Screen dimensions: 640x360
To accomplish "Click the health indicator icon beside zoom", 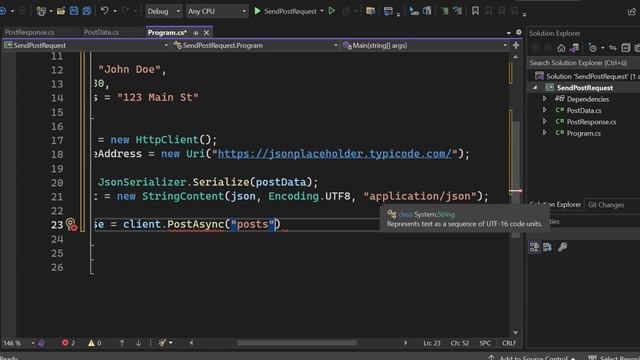I will click(x=41, y=343).
